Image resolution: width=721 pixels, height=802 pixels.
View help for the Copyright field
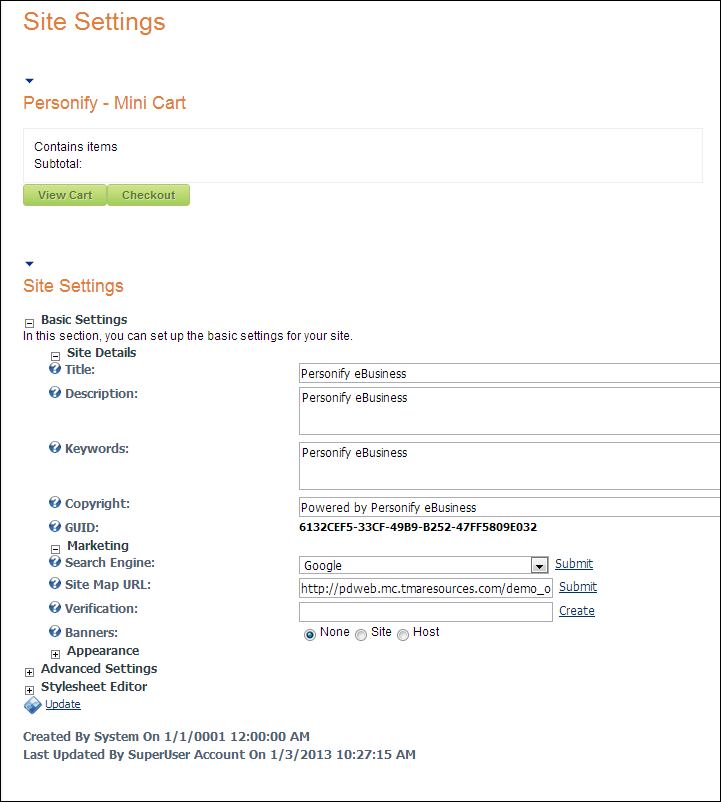[54, 503]
